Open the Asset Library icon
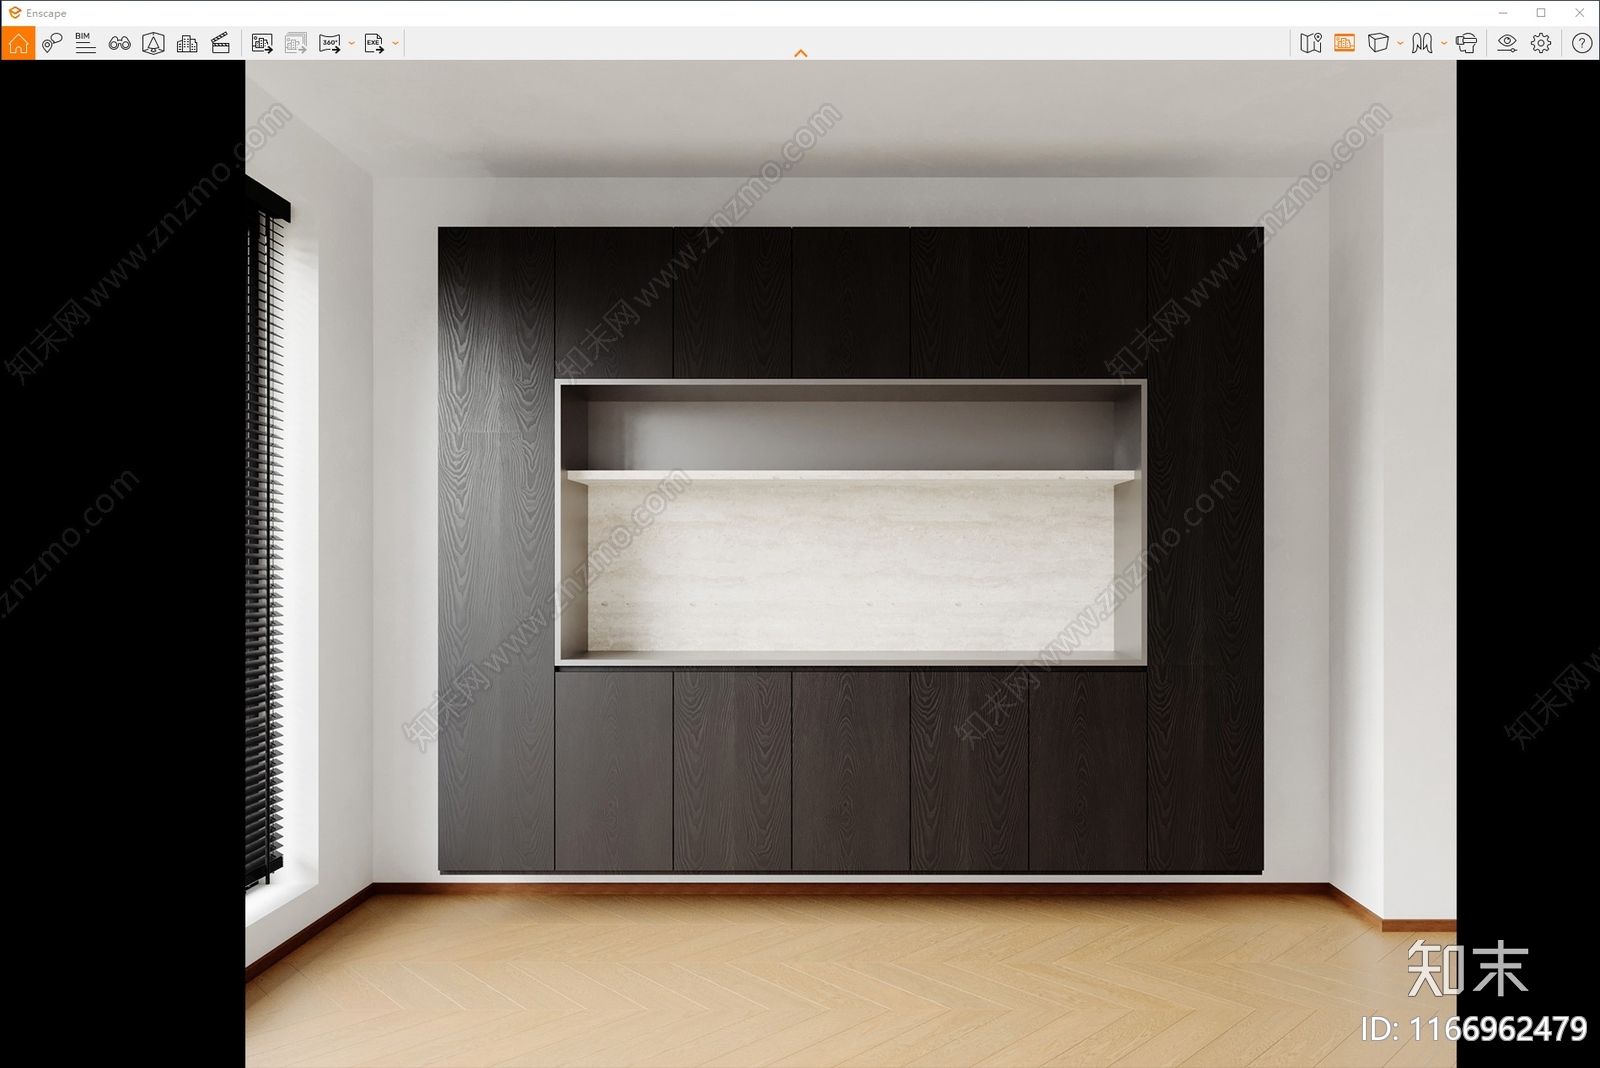Viewport: 1600px width, 1068px height. click(x=153, y=43)
